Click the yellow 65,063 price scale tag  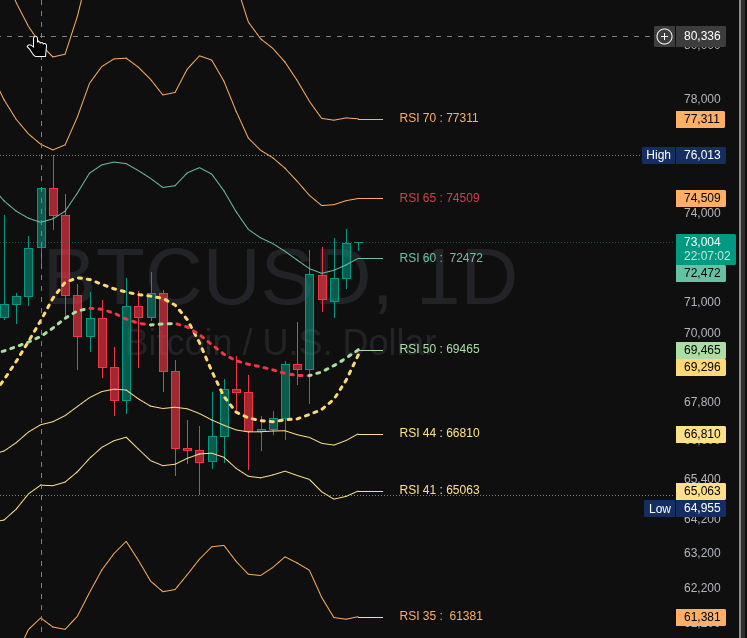(701, 491)
